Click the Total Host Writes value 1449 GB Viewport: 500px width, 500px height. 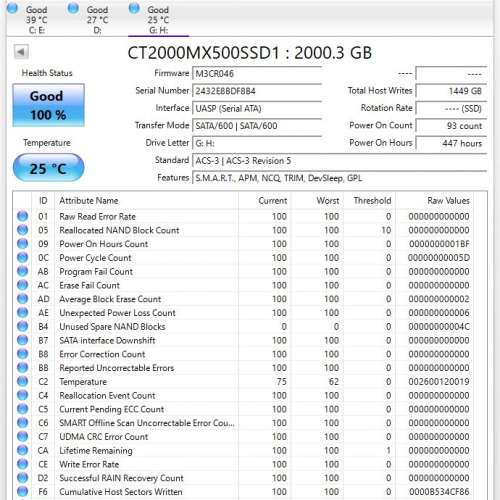[x=451, y=91]
